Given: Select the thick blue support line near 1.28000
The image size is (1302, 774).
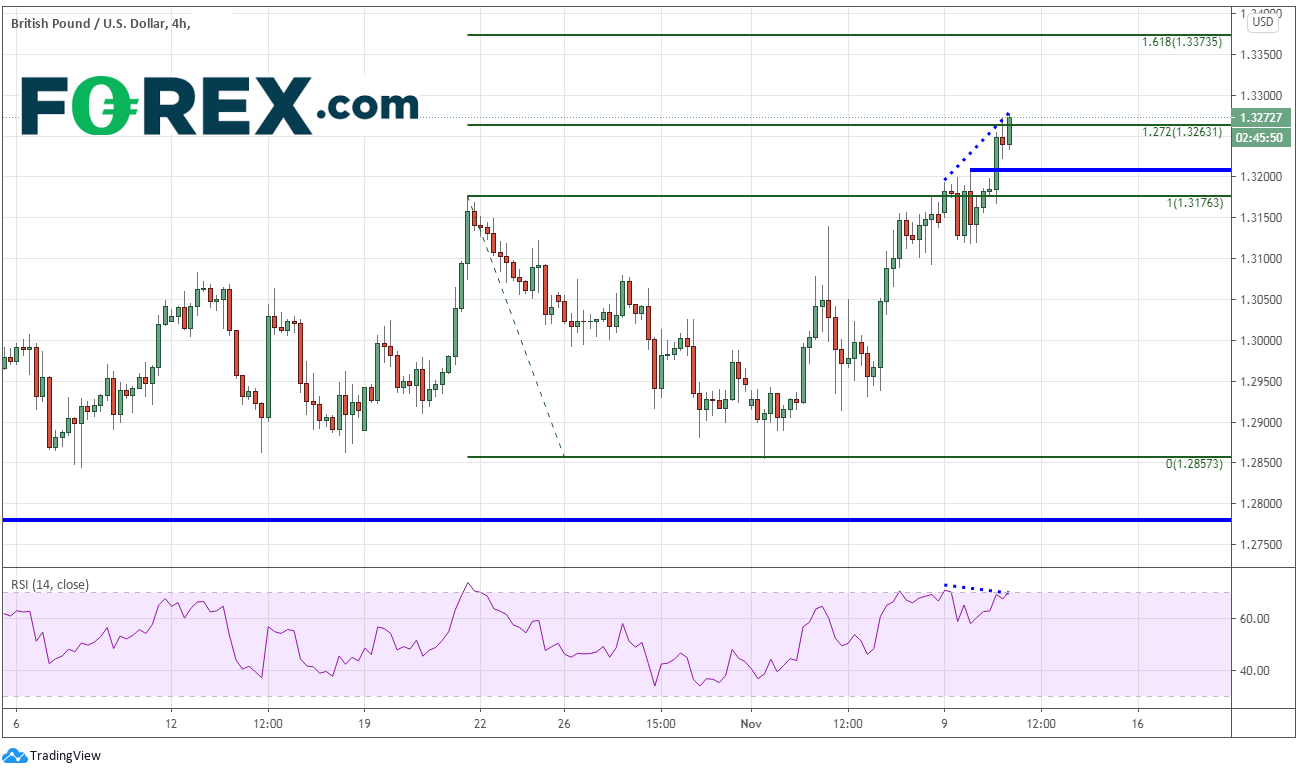Looking at the screenshot, I should pyautogui.click(x=617, y=520).
